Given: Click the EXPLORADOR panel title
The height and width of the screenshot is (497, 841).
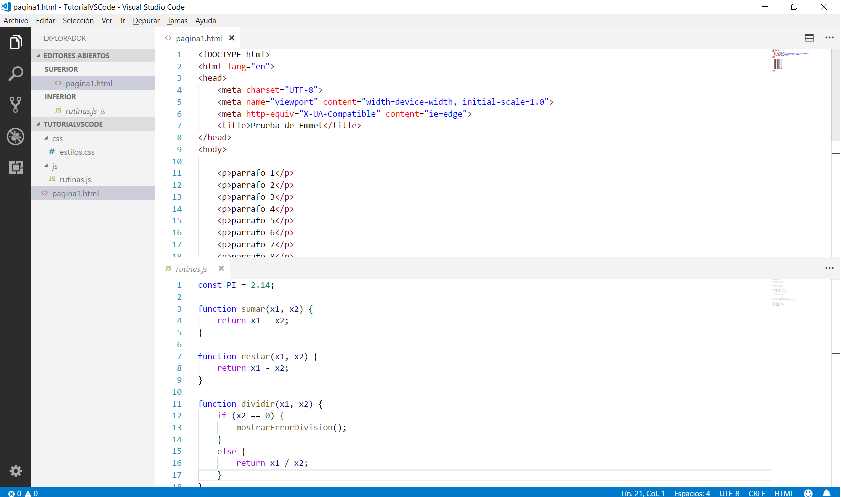Looking at the screenshot, I should (65, 38).
